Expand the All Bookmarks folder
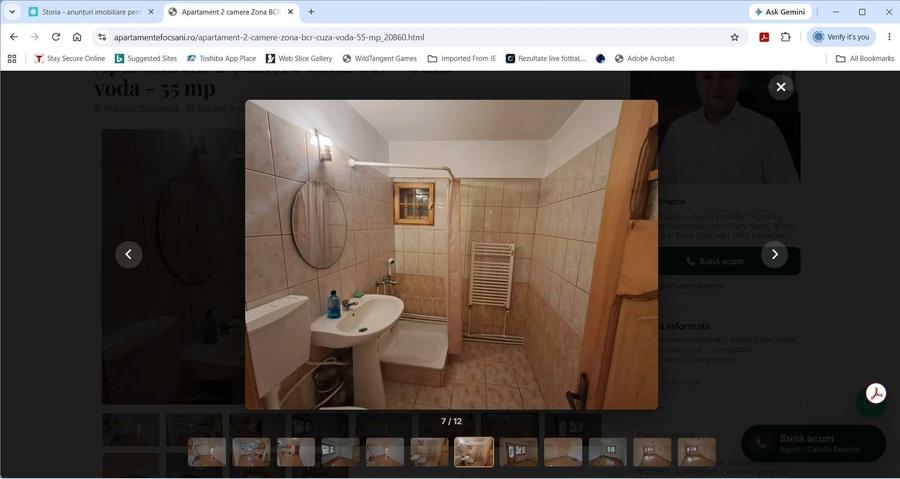 tap(865, 59)
